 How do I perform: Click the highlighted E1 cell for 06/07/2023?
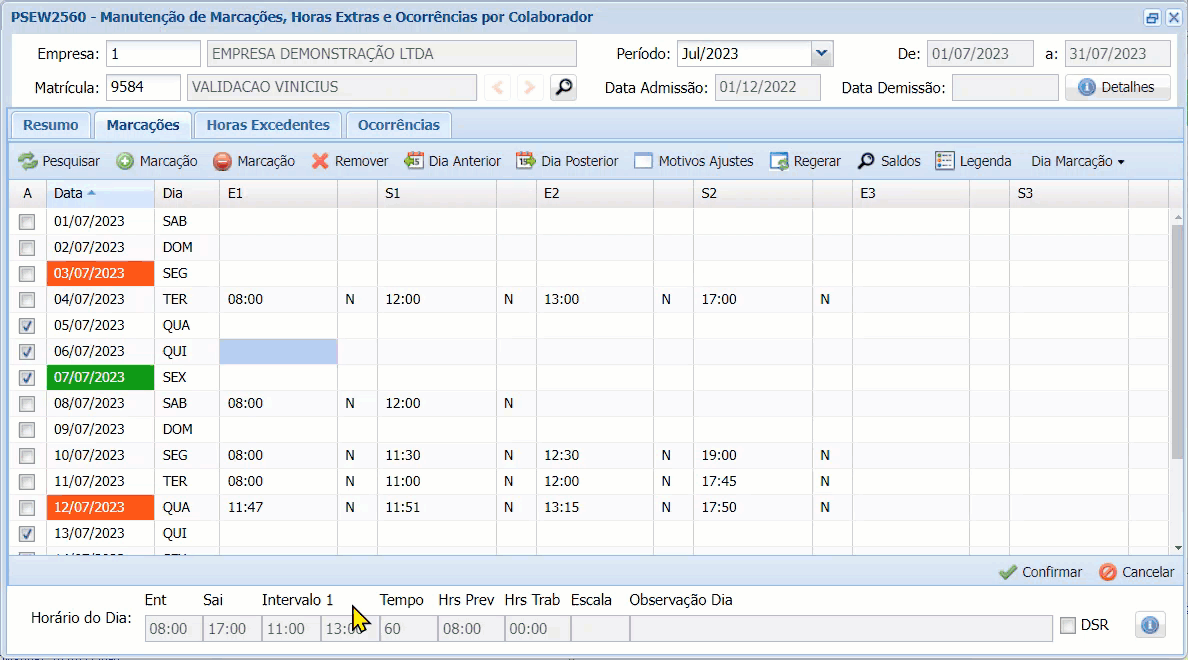click(278, 352)
